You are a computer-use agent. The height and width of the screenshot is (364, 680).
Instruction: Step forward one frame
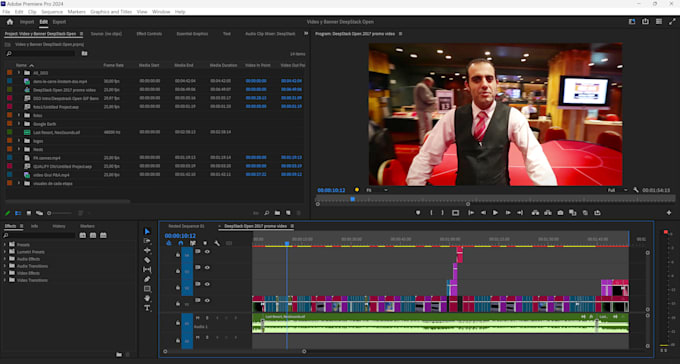click(x=508, y=213)
